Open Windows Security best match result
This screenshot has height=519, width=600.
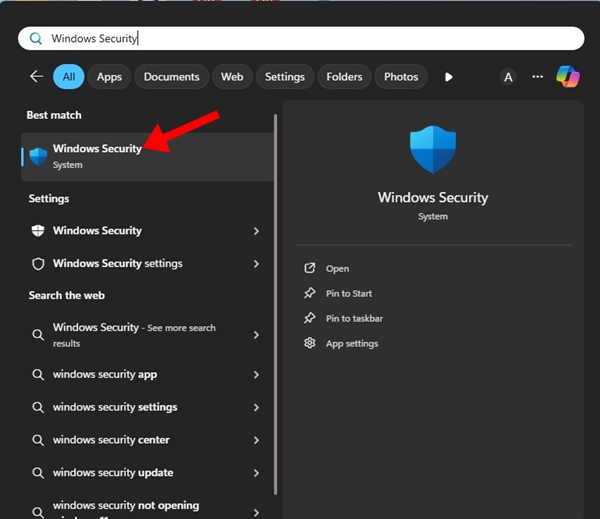tap(147, 157)
